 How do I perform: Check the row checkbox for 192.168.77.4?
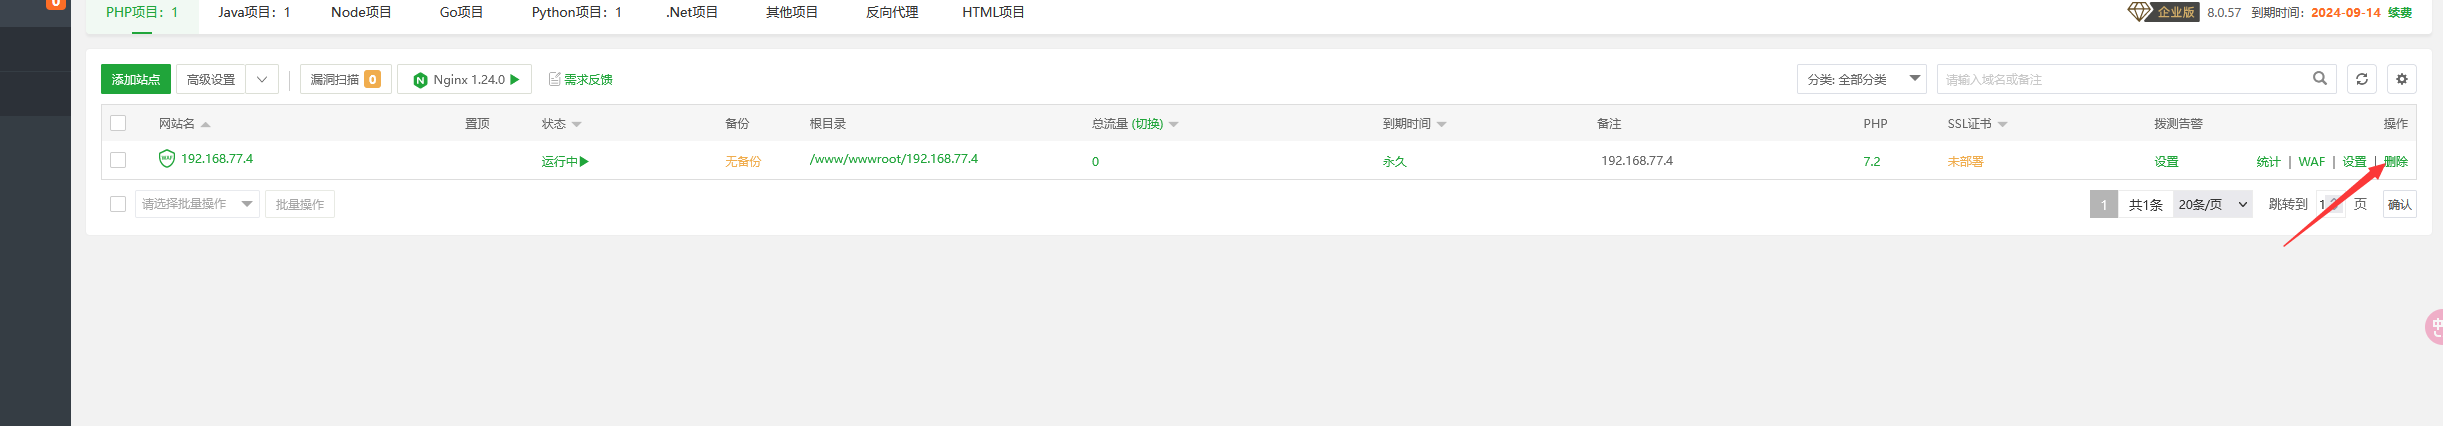click(x=118, y=160)
